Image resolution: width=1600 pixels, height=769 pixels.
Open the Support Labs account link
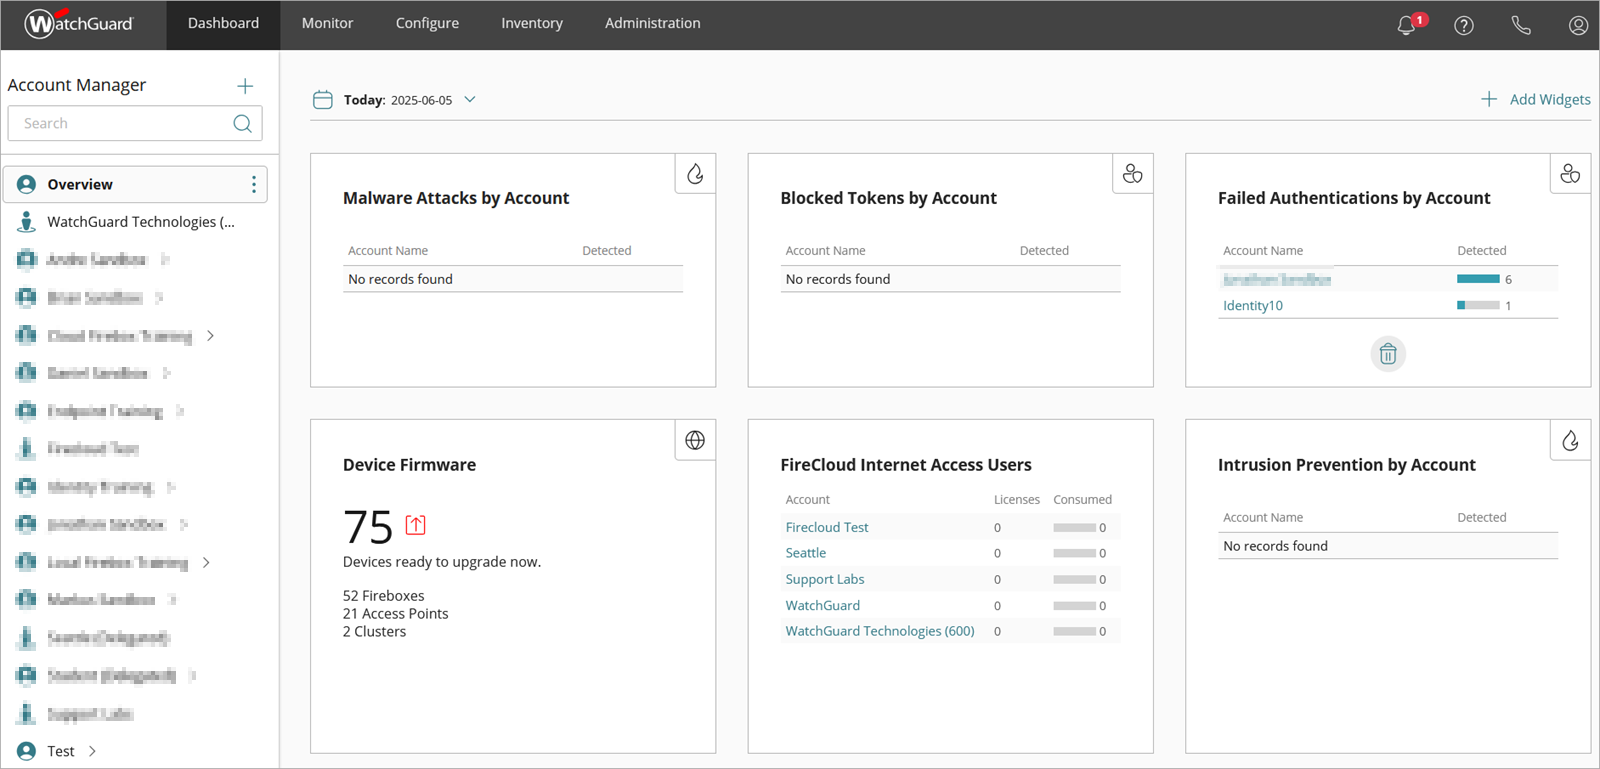coord(825,579)
